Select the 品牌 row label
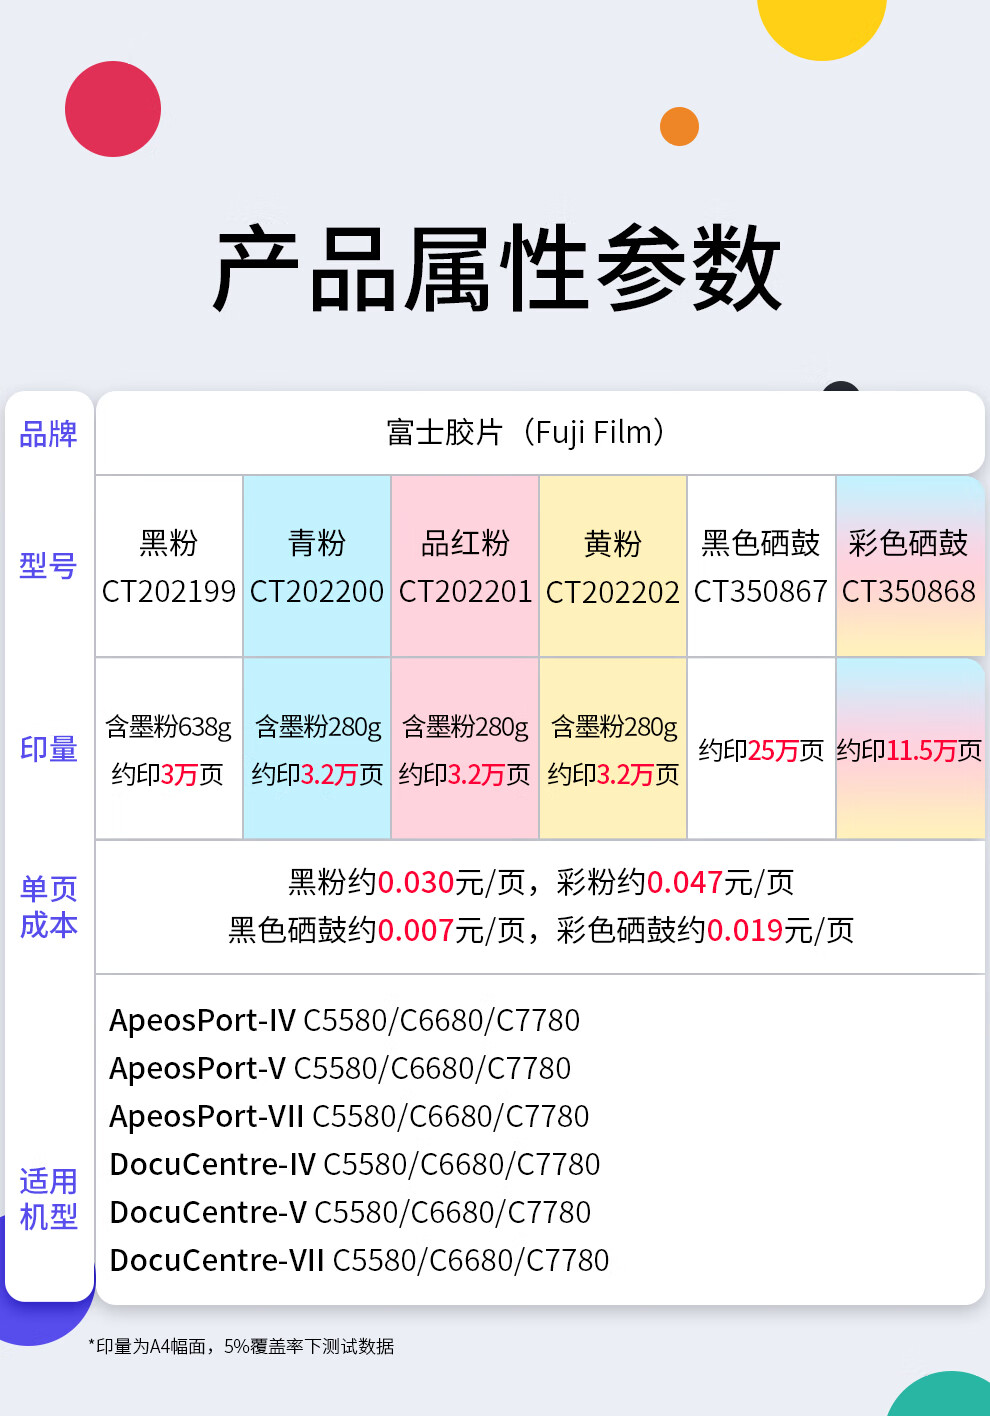990x1416 pixels. (49, 434)
